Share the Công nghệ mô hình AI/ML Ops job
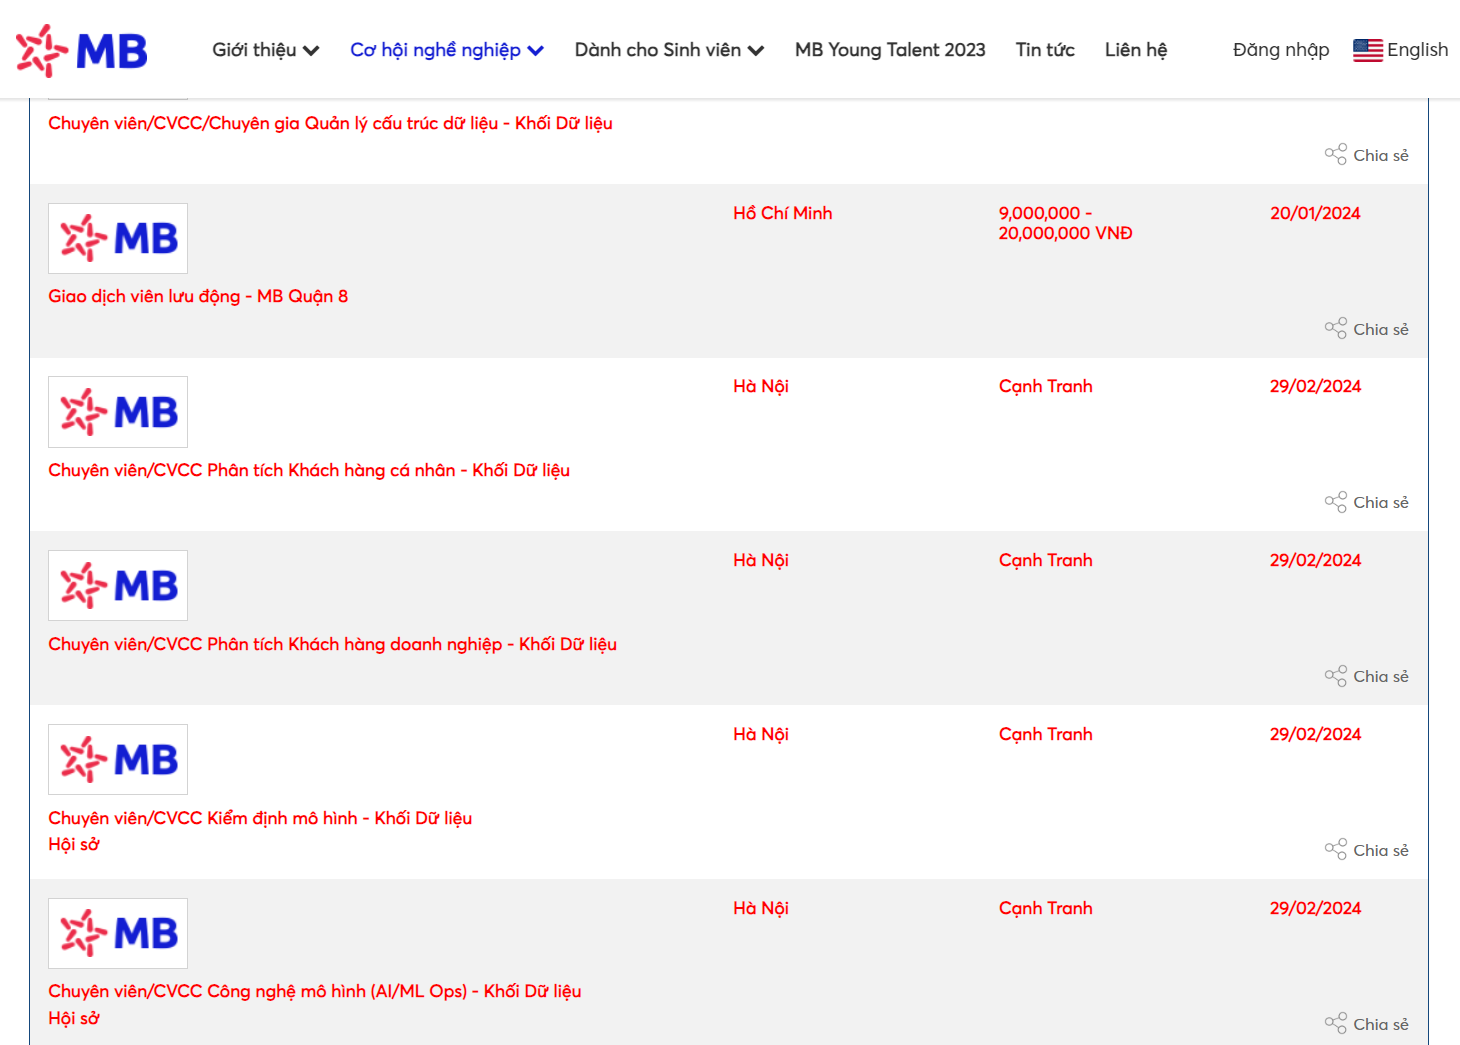This screenshot has height=1045, width=1460. coord(1366,1024)
